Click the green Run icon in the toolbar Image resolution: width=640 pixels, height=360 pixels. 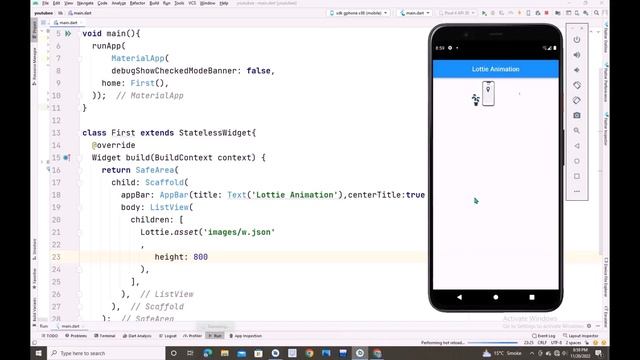(484, 13)
